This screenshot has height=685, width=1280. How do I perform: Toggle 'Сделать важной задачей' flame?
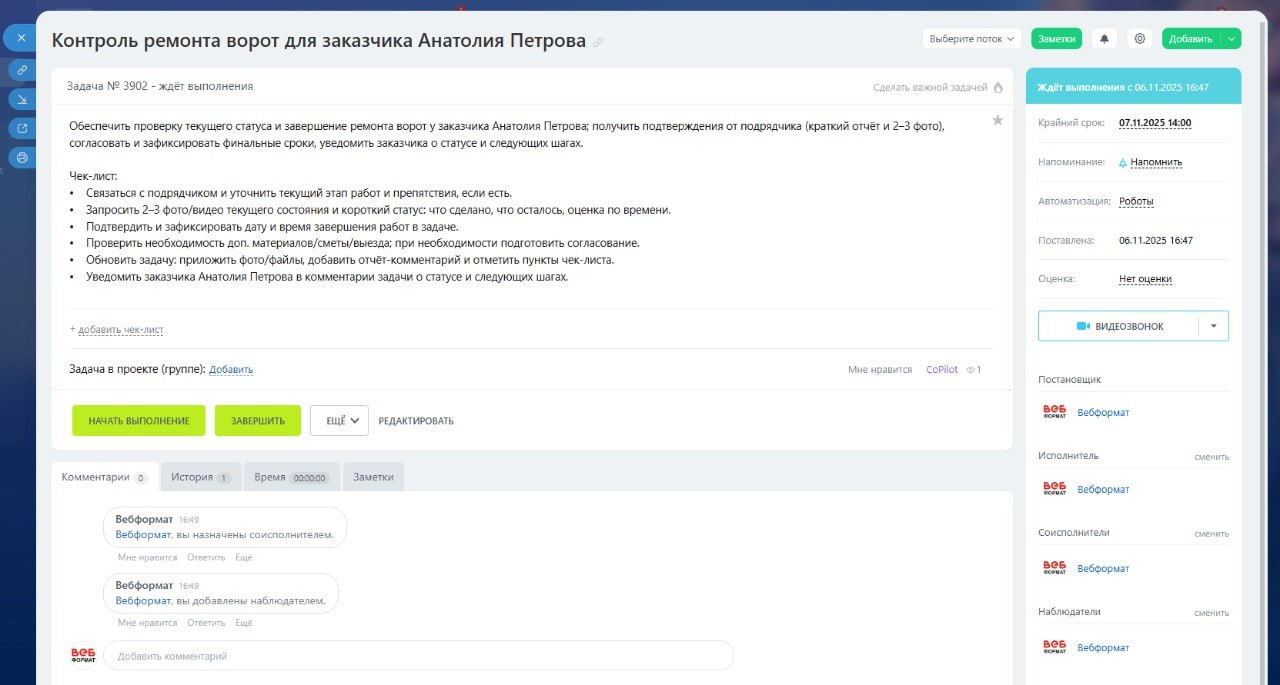click(x=997, y=87)
